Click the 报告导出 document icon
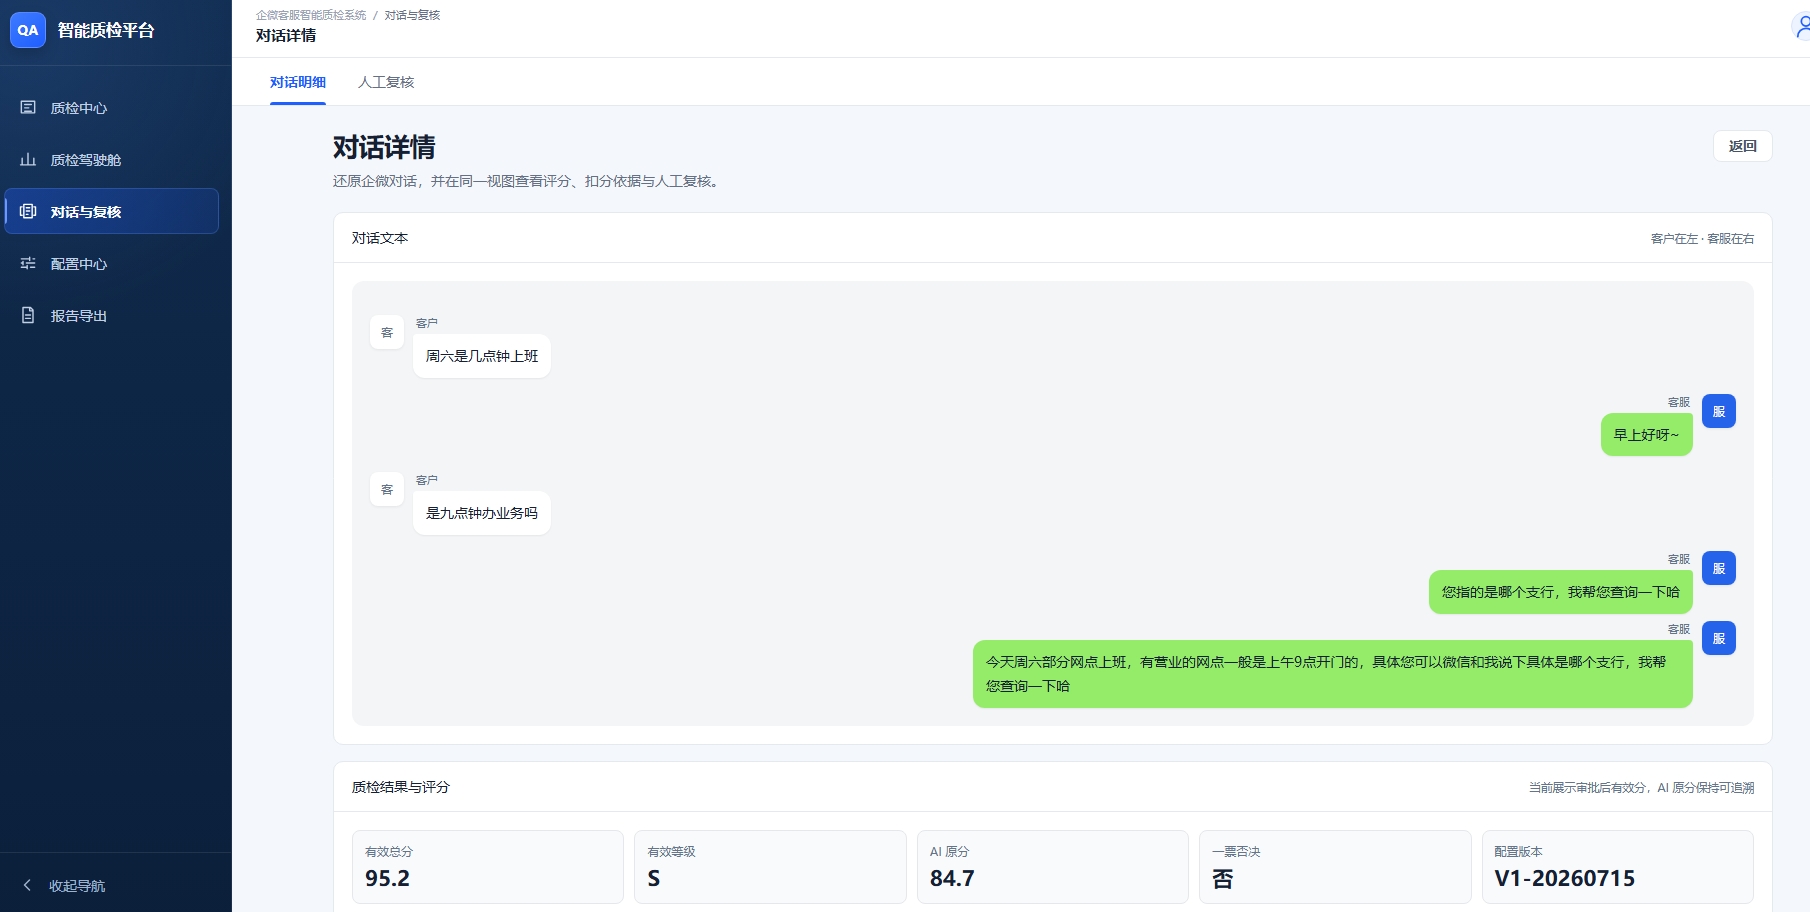This screenshot has height=912, width=1810. coord(28,315)
